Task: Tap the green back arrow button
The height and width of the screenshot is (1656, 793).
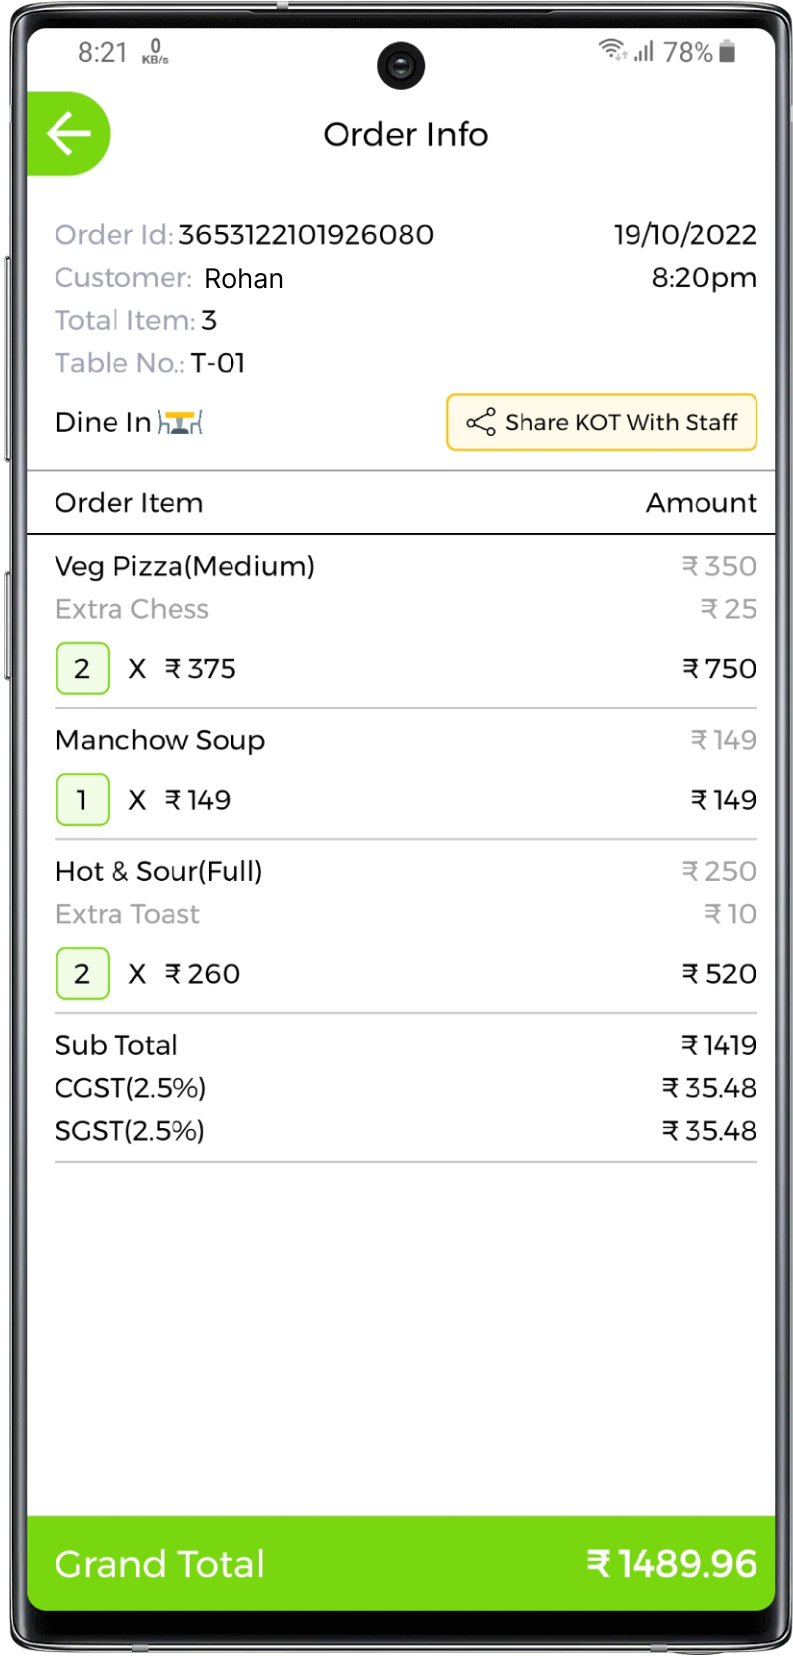Action: (x=68, y=134)
